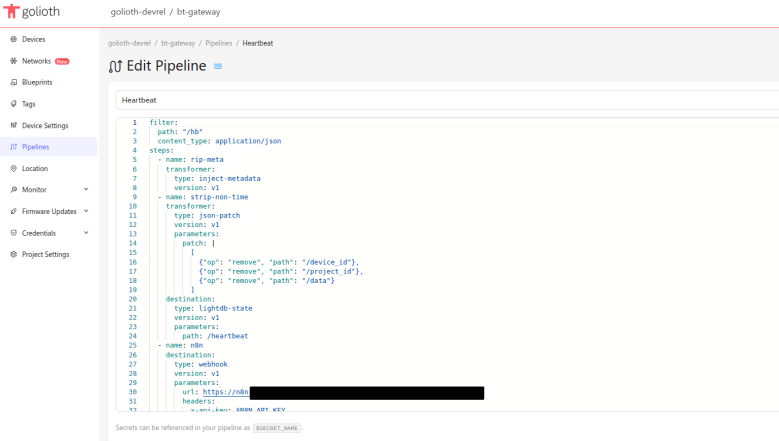Screen dimensions: 779x441
Task: Click the type: webhook line
Action: point(201,364)
